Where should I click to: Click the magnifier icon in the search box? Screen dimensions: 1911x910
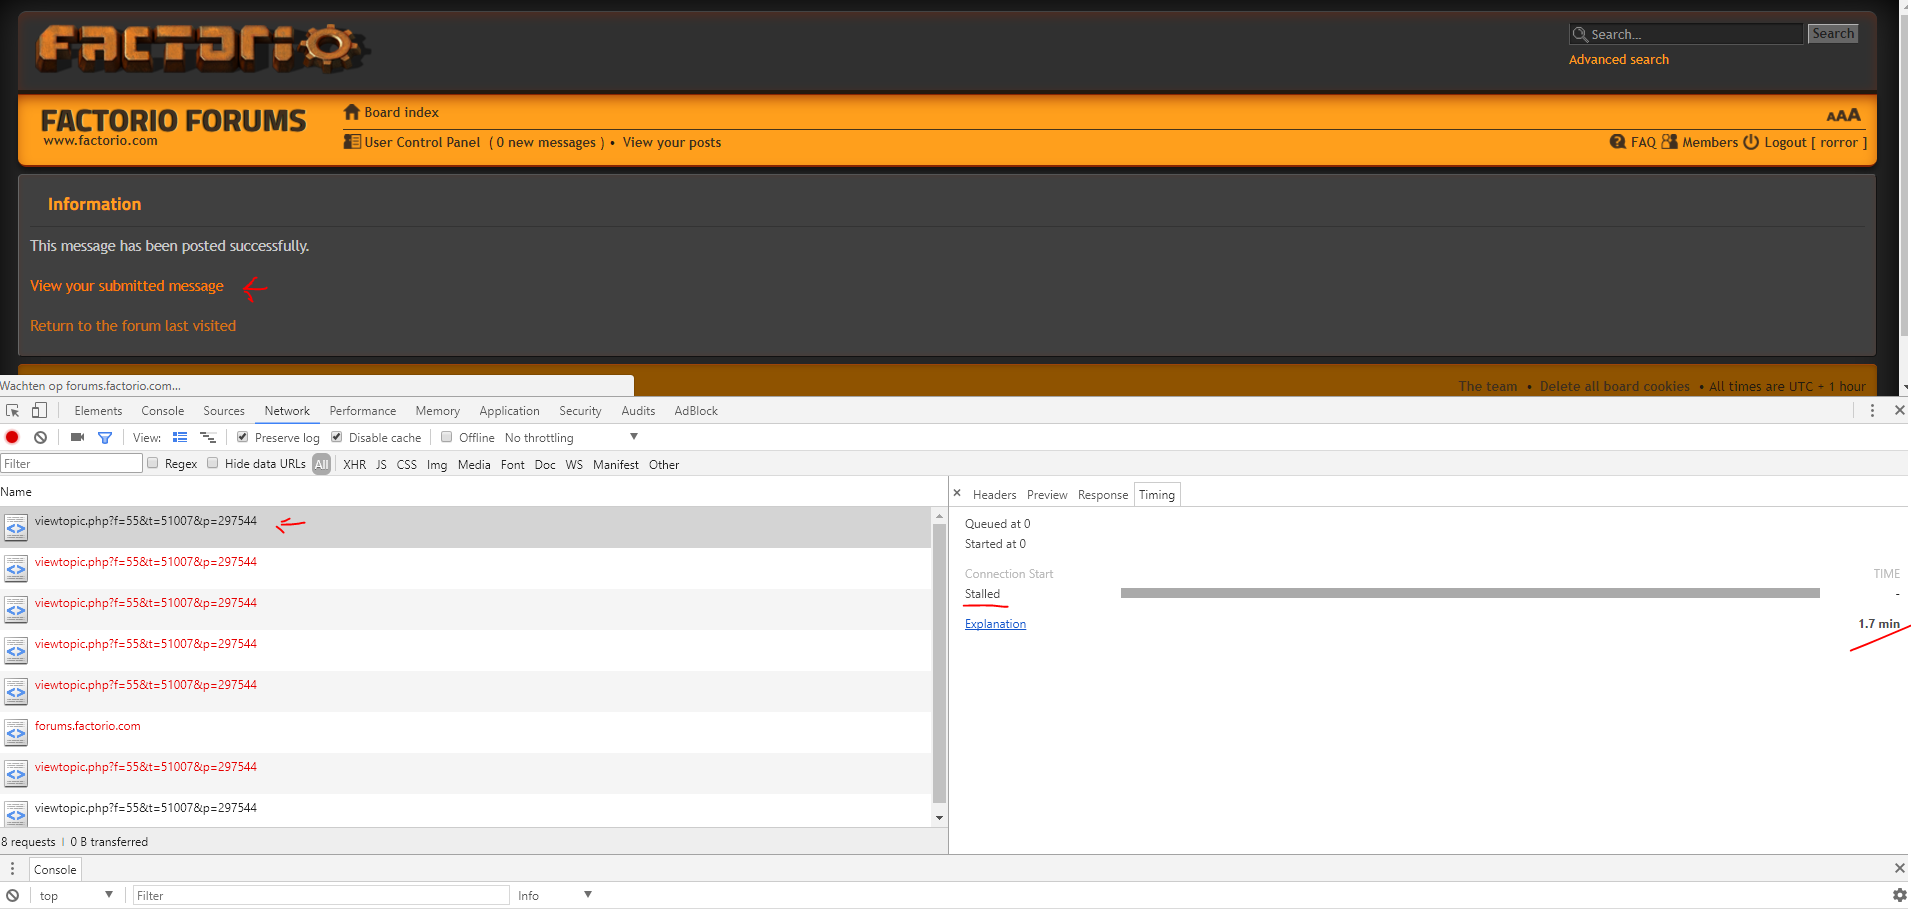[1580, 34]
